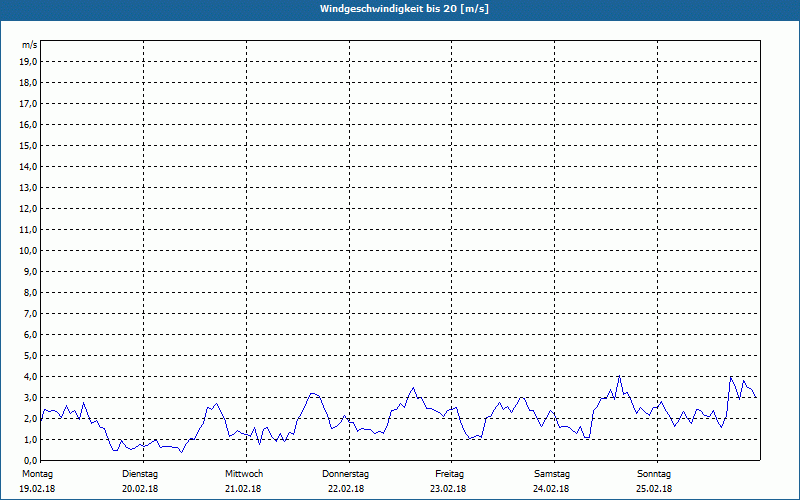Select the 6,0 y-axis value
Screen dimensions: 800x500
pyautogui.click(x=30, y=335)
